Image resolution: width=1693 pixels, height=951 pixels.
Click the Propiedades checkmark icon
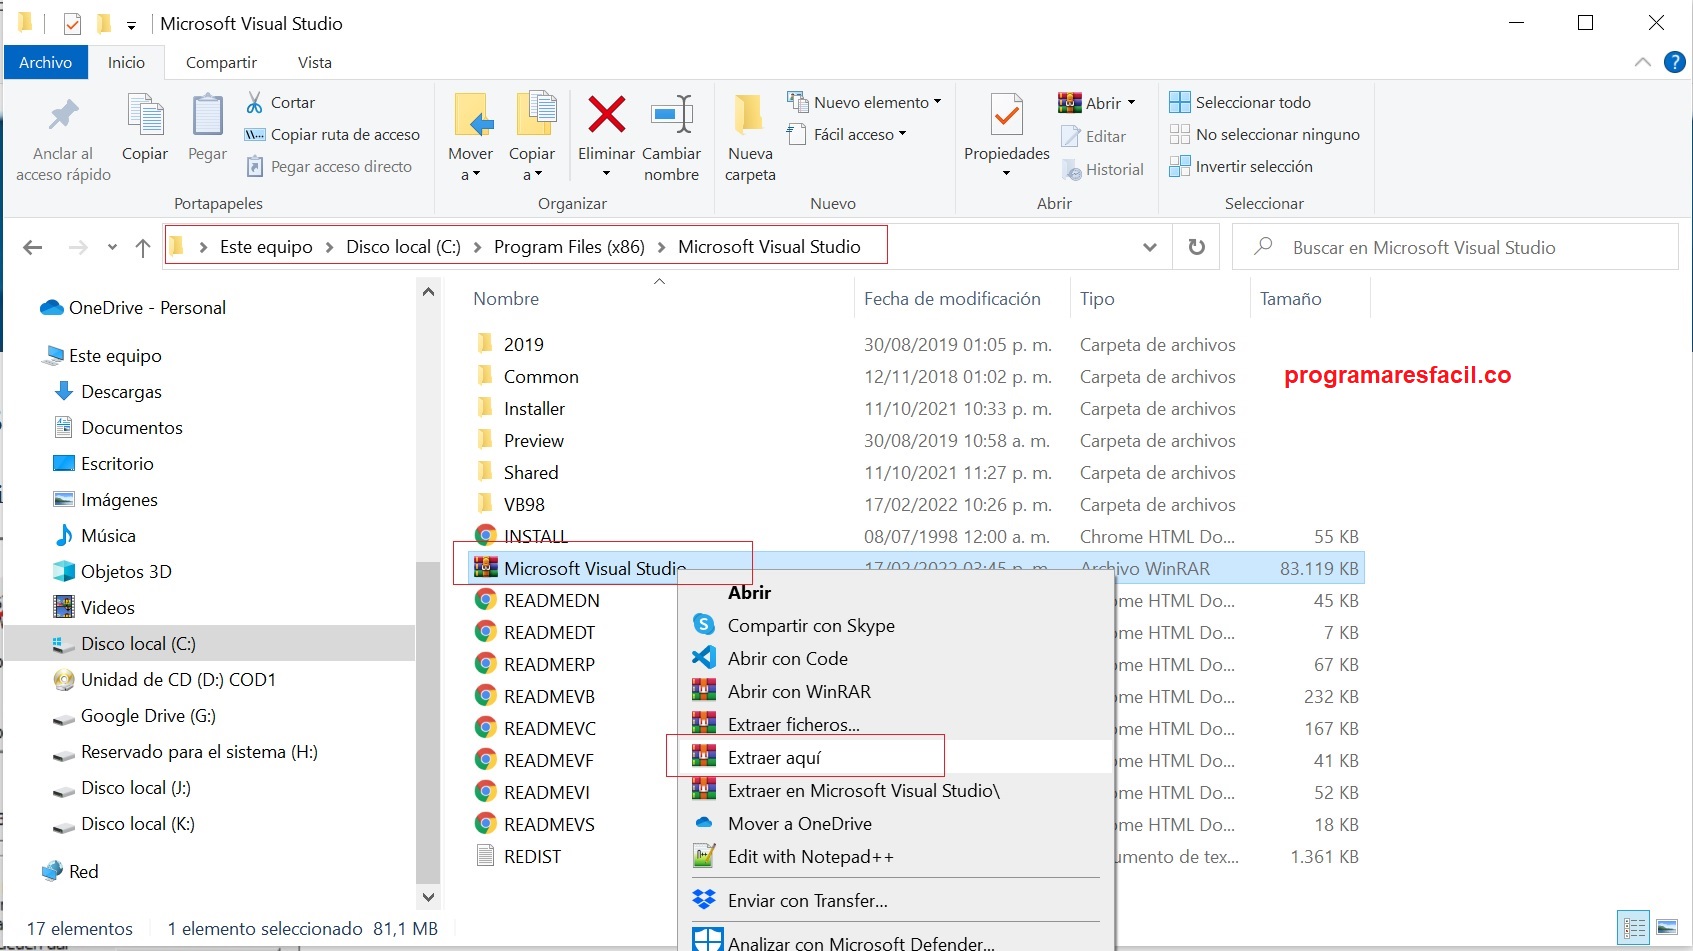point(1006,116)
